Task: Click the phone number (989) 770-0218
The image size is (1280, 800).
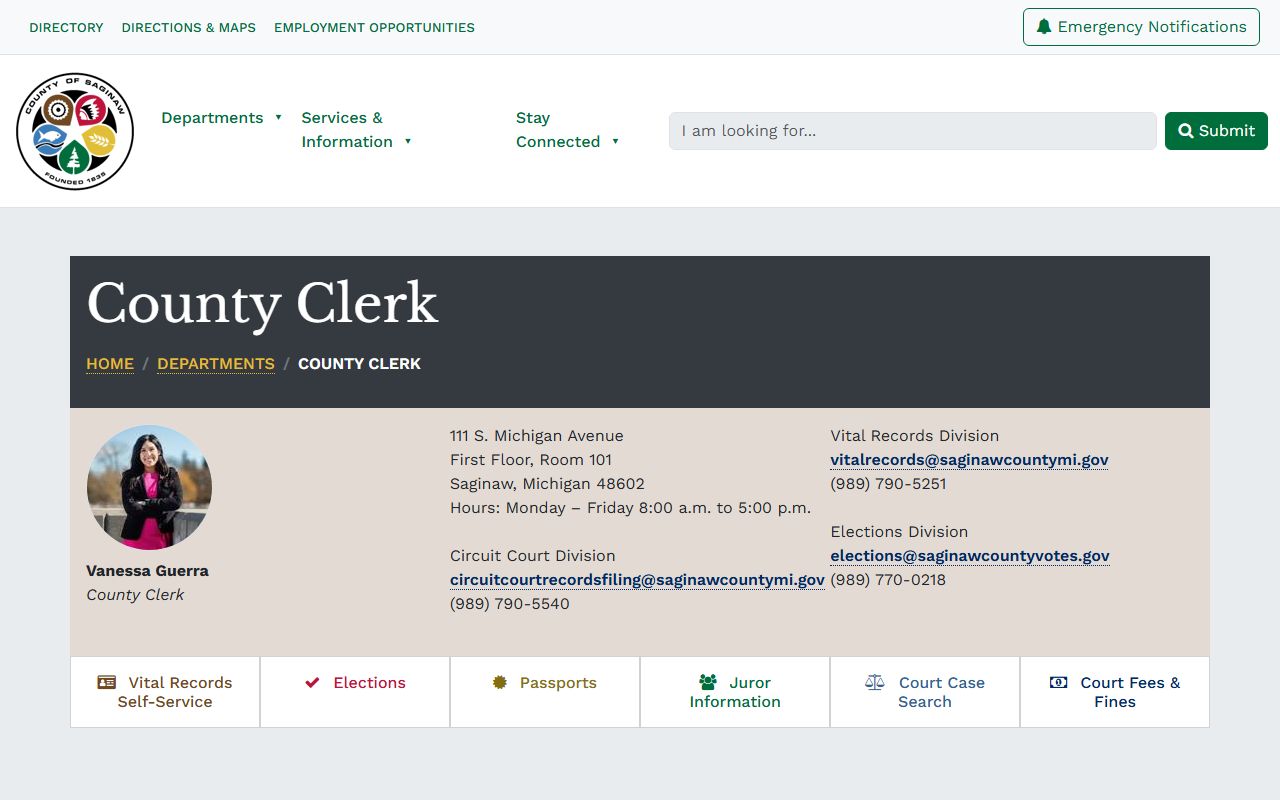Action: click(888, 580)
